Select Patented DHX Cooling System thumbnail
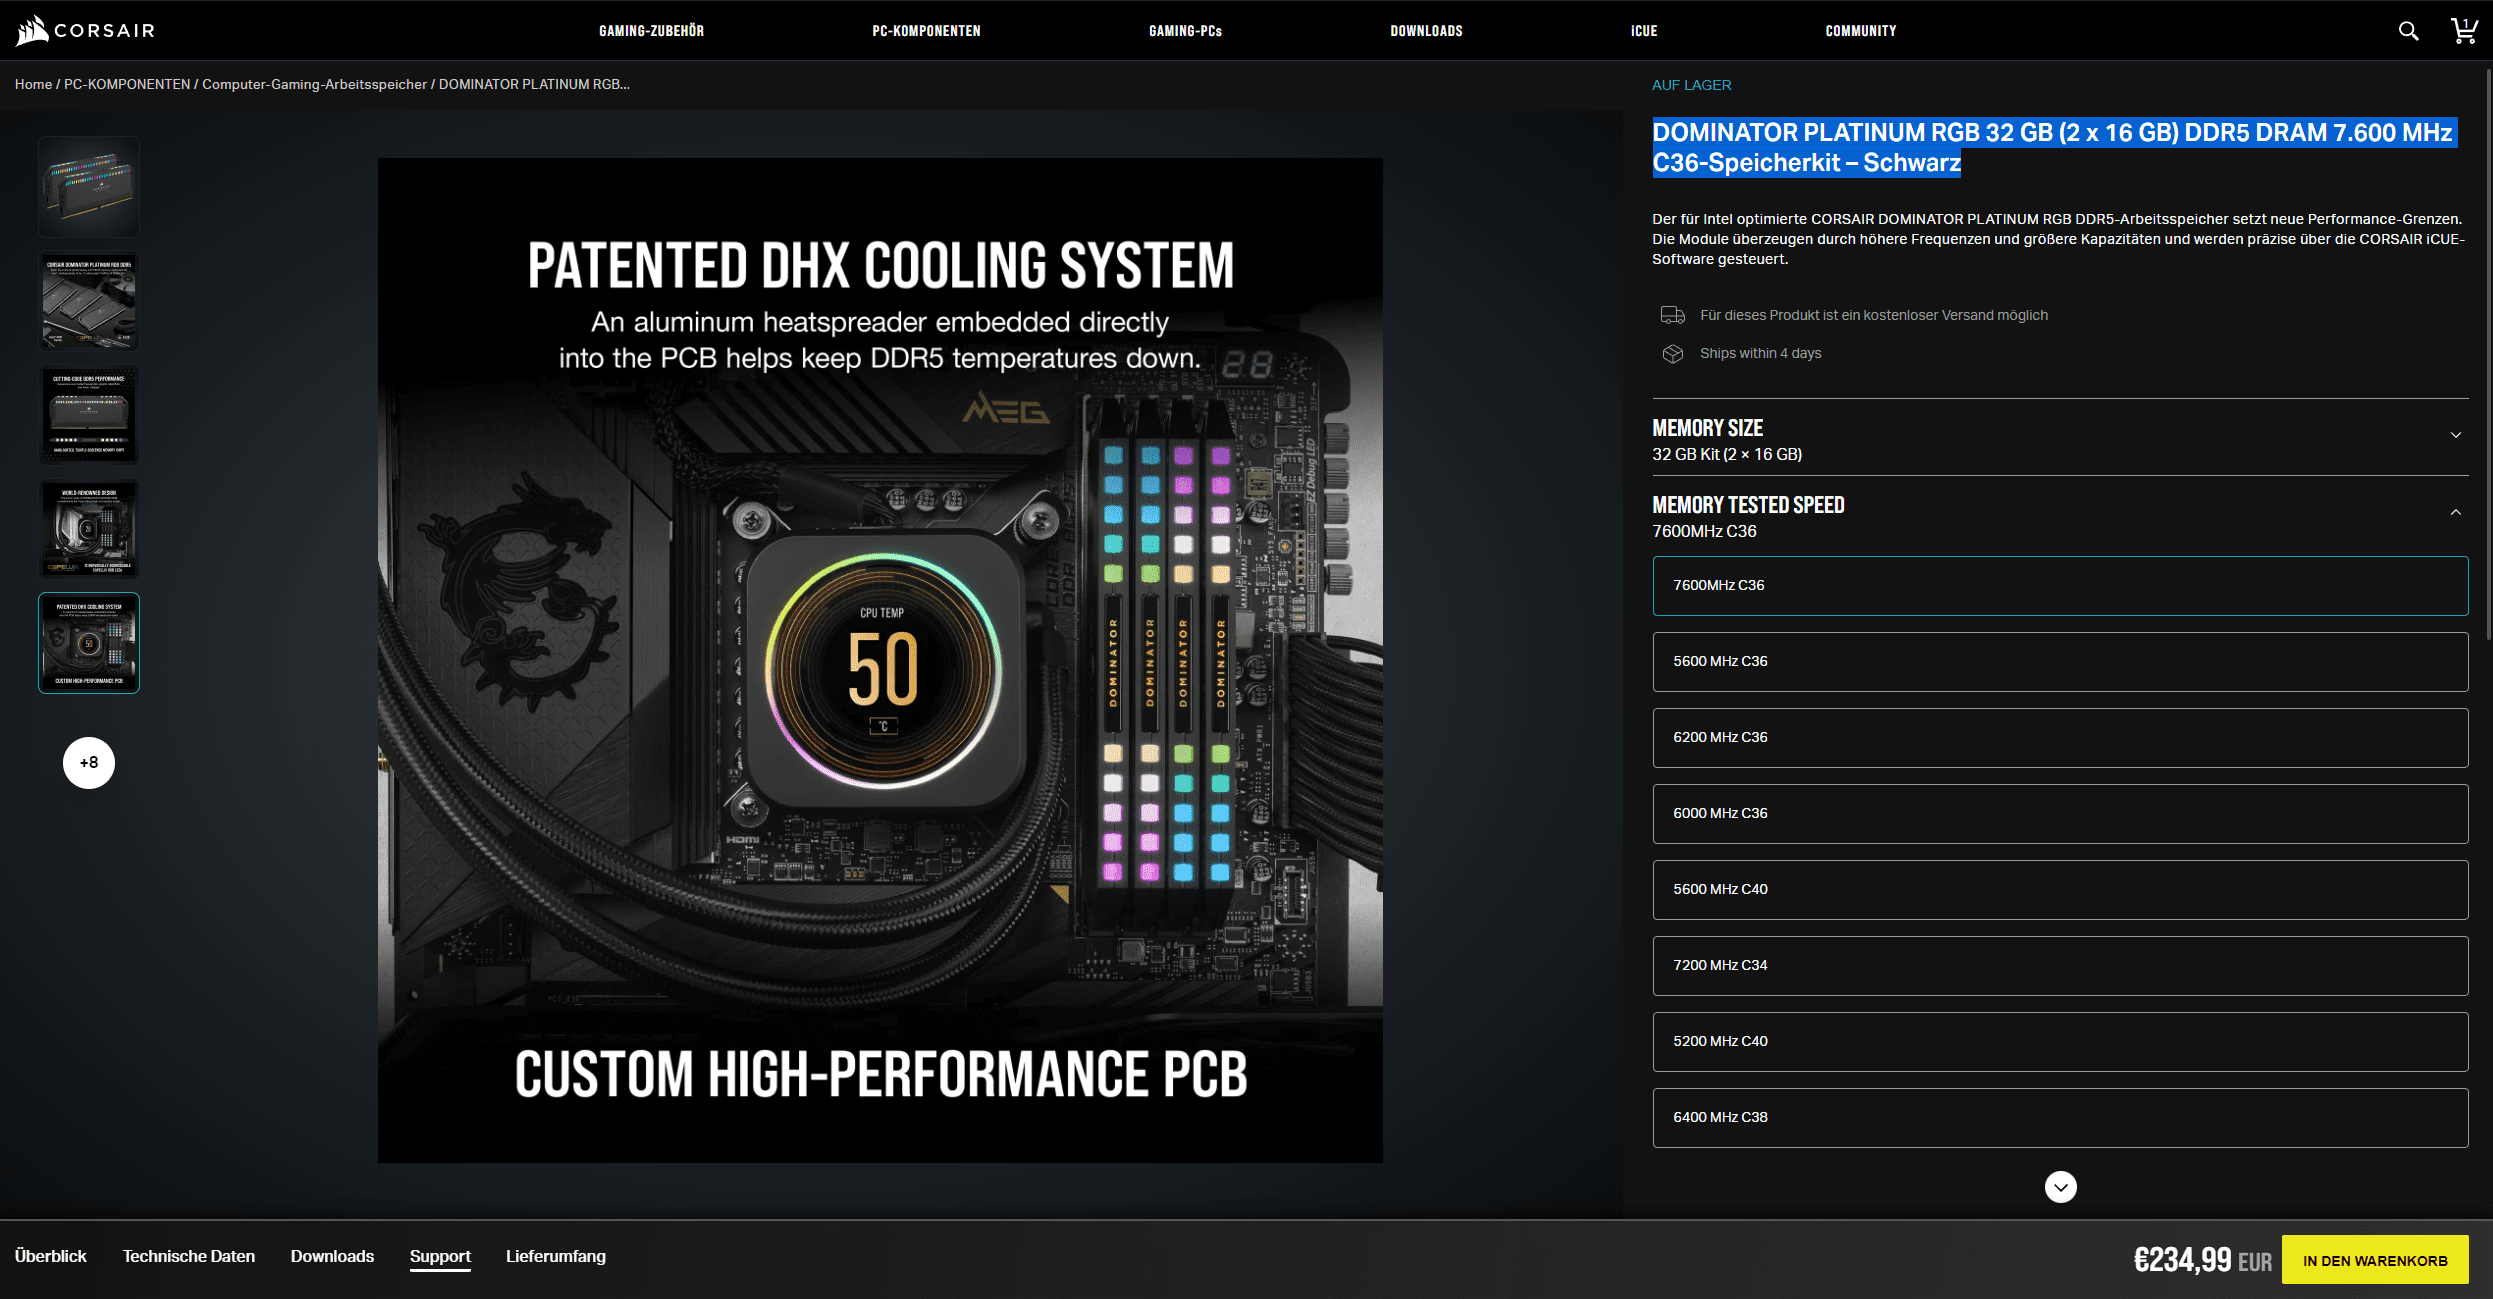 coord(89,643)
